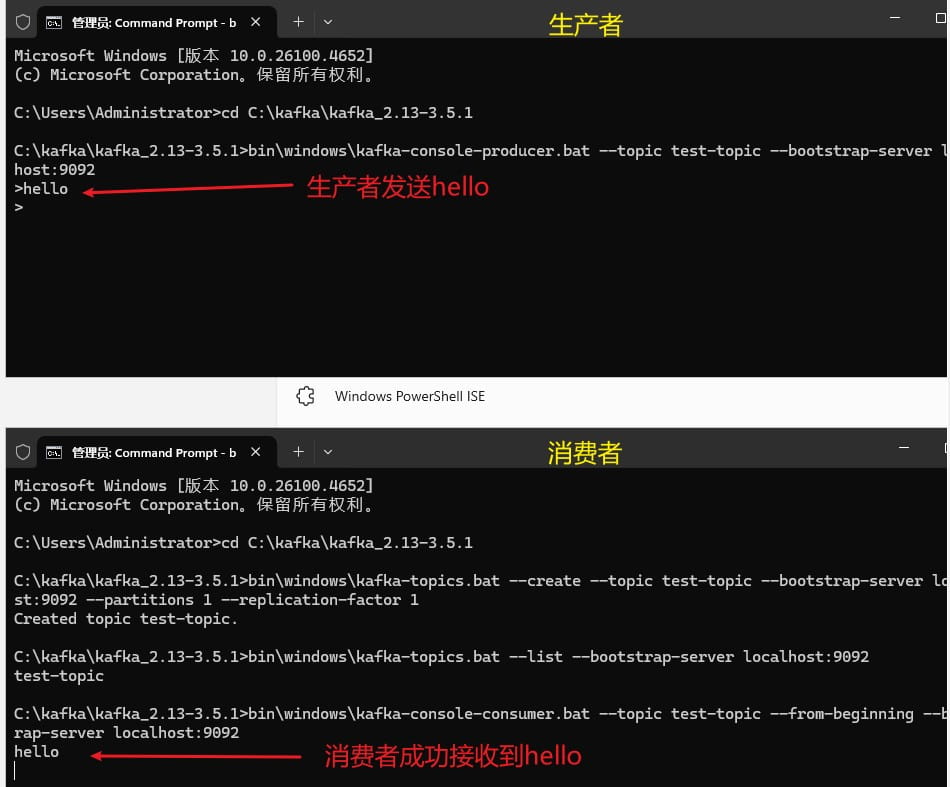Click the Microsoft Corporation line in the consumer
The width and height of the screenshot is (950, 787).
[x=193, y=505]
